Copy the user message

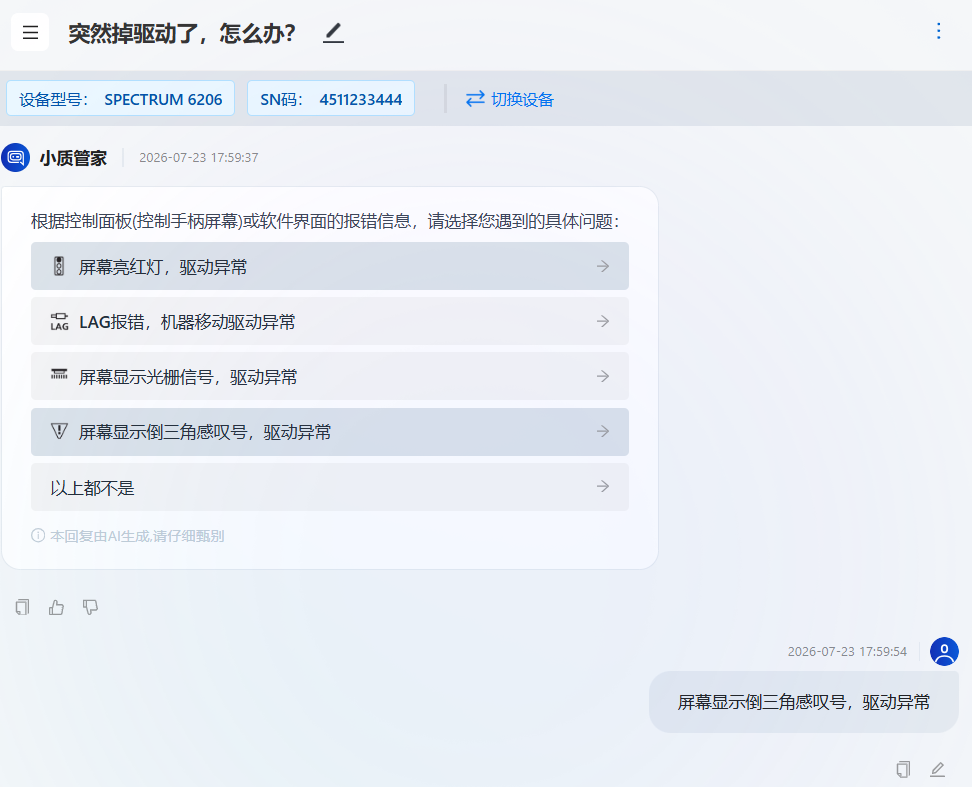pyautogui.click(x=903, y=770)
